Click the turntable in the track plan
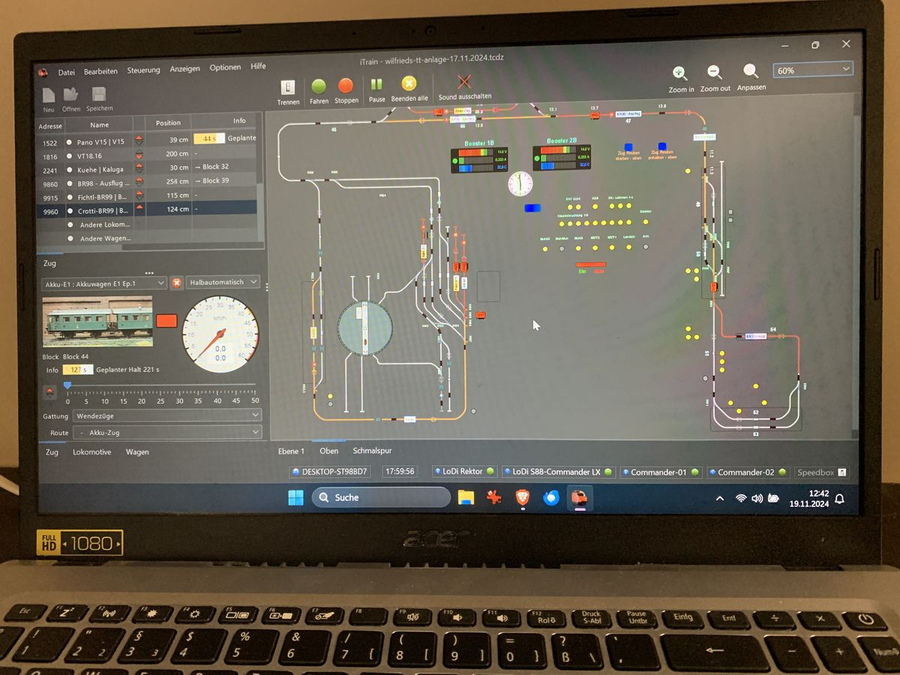The height and width of the screenshot is (675, 900). coord(364,328)
